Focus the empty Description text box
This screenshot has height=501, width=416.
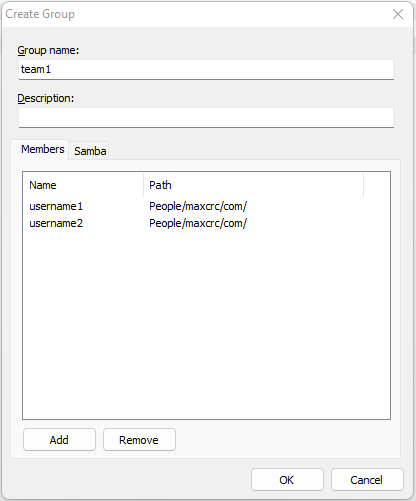point(206,117)
